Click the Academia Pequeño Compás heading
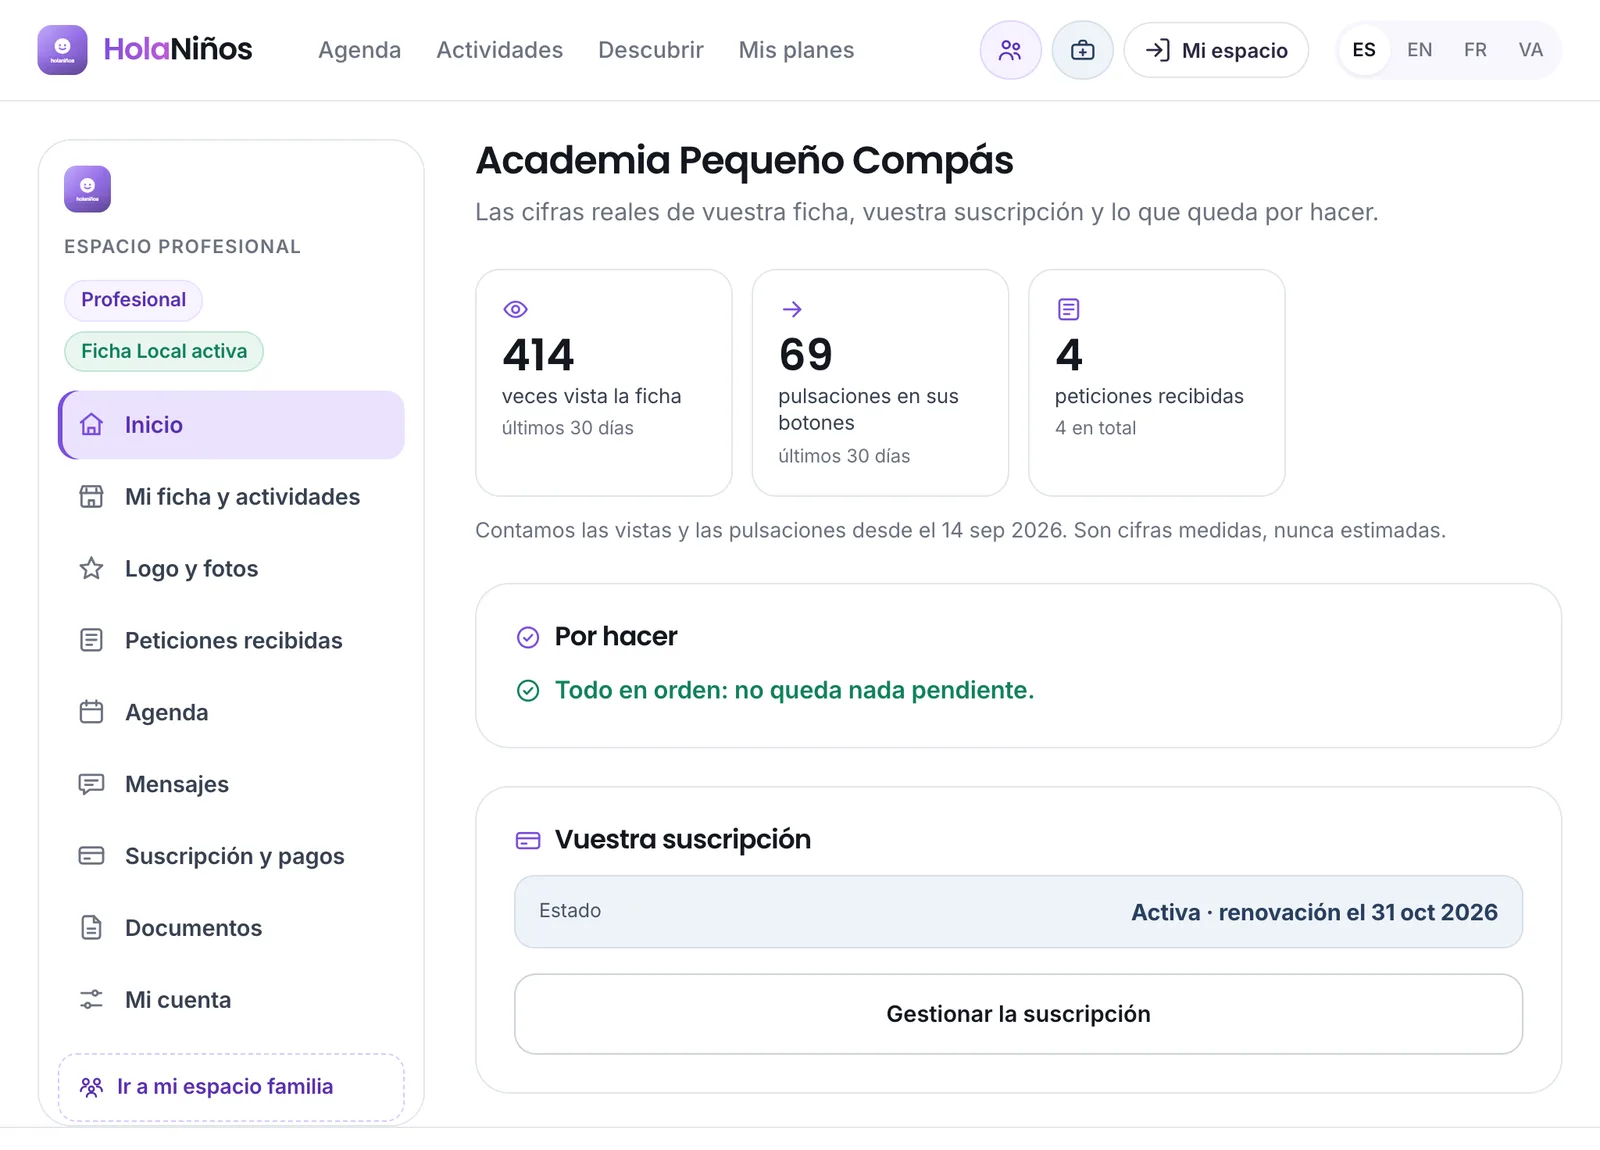The width and height of the screenshot is (1600, 1150). click(x=744, y=160)
